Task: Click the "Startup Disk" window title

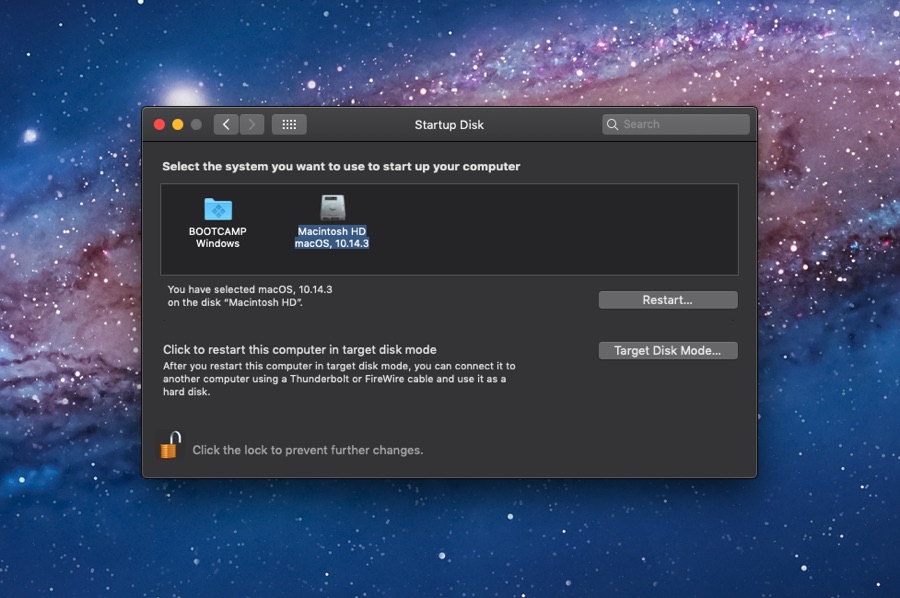Action: 449,125
